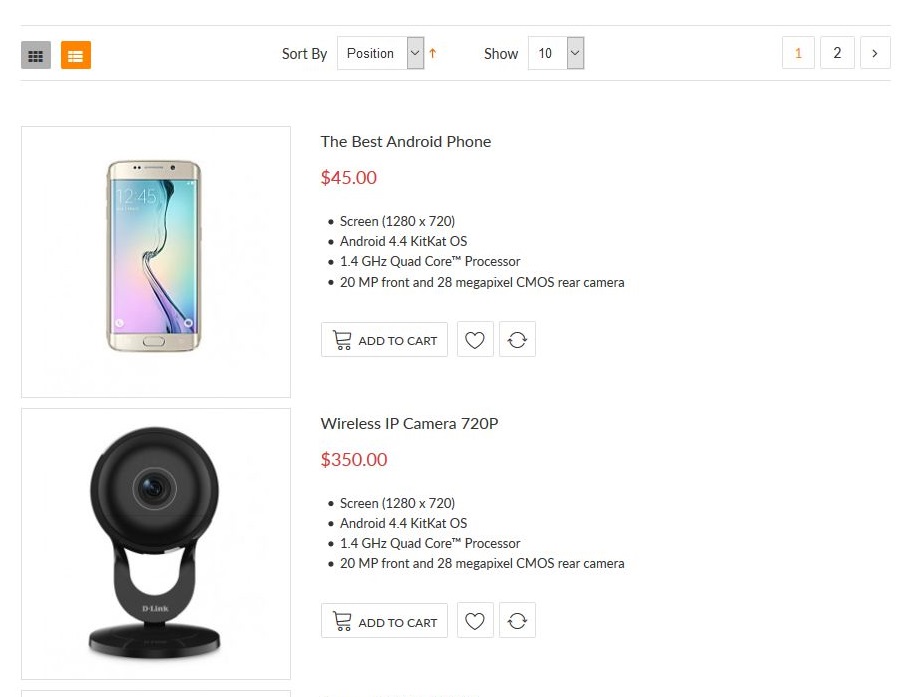Screen dimensions: 919x697
Task: Switch to grid view layout
Action: 36,55
